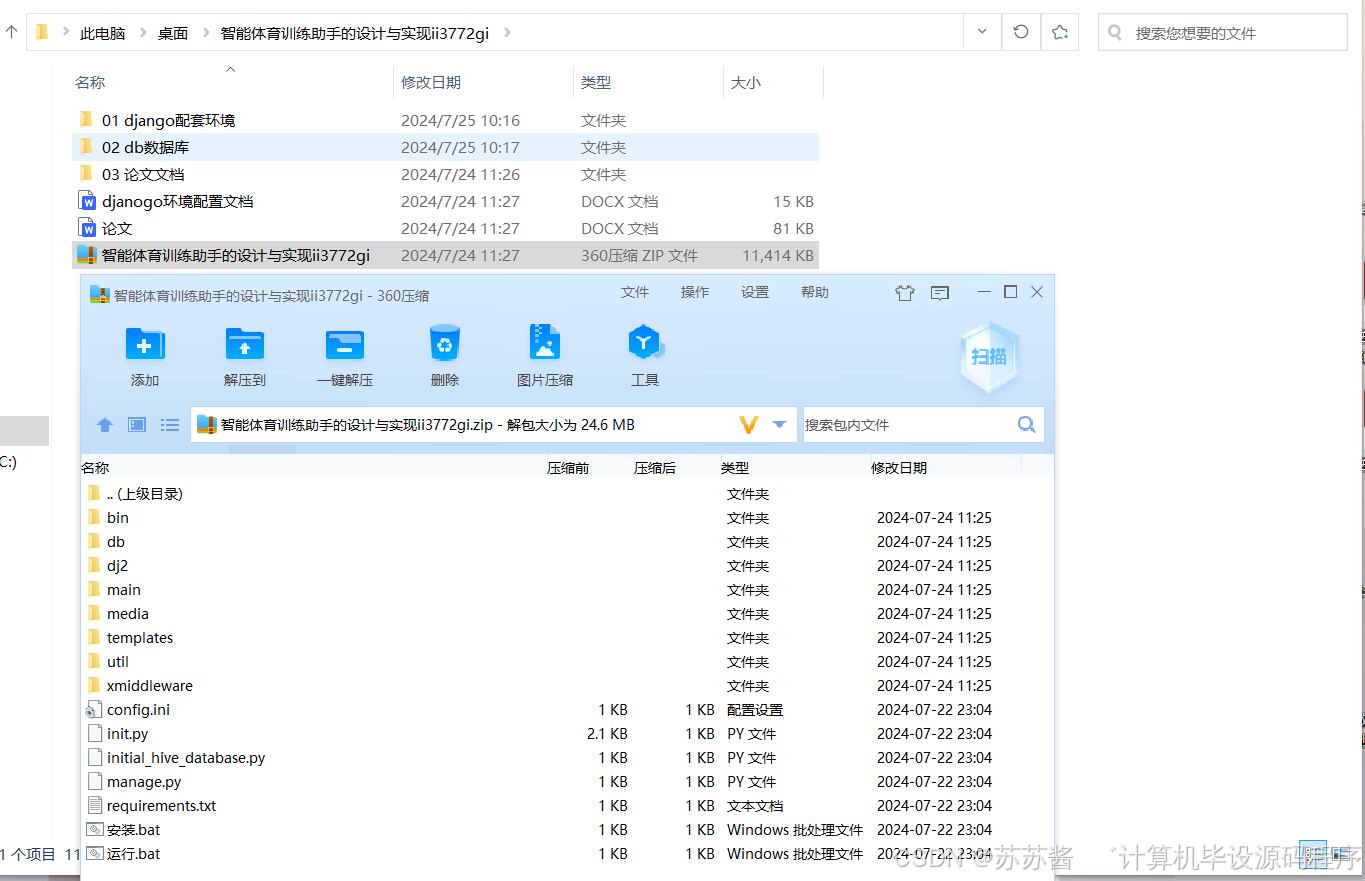Click the 删除 (Delete) icon in the archive toolbar
1365x881 pixels.
point(444,355)
